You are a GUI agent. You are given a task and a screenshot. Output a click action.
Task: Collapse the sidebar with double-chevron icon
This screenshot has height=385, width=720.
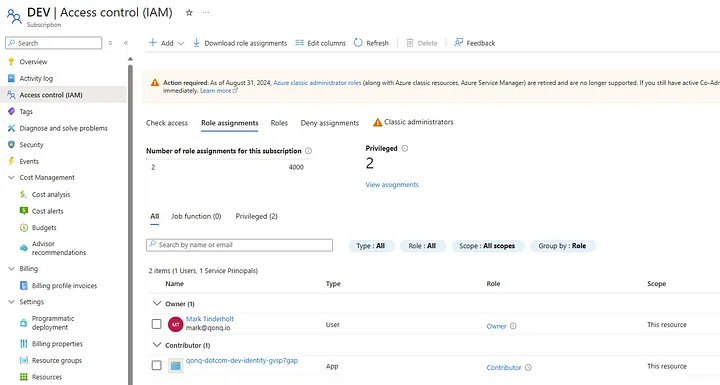pos(126,43)
